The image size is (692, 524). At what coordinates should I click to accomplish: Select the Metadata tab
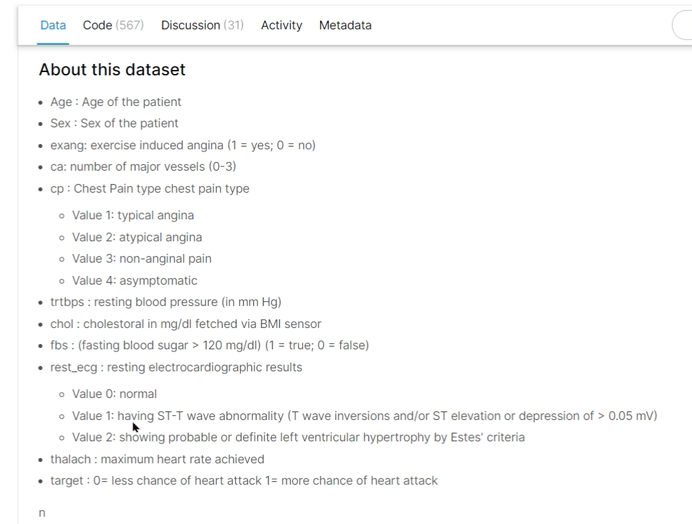click(345, 25)
